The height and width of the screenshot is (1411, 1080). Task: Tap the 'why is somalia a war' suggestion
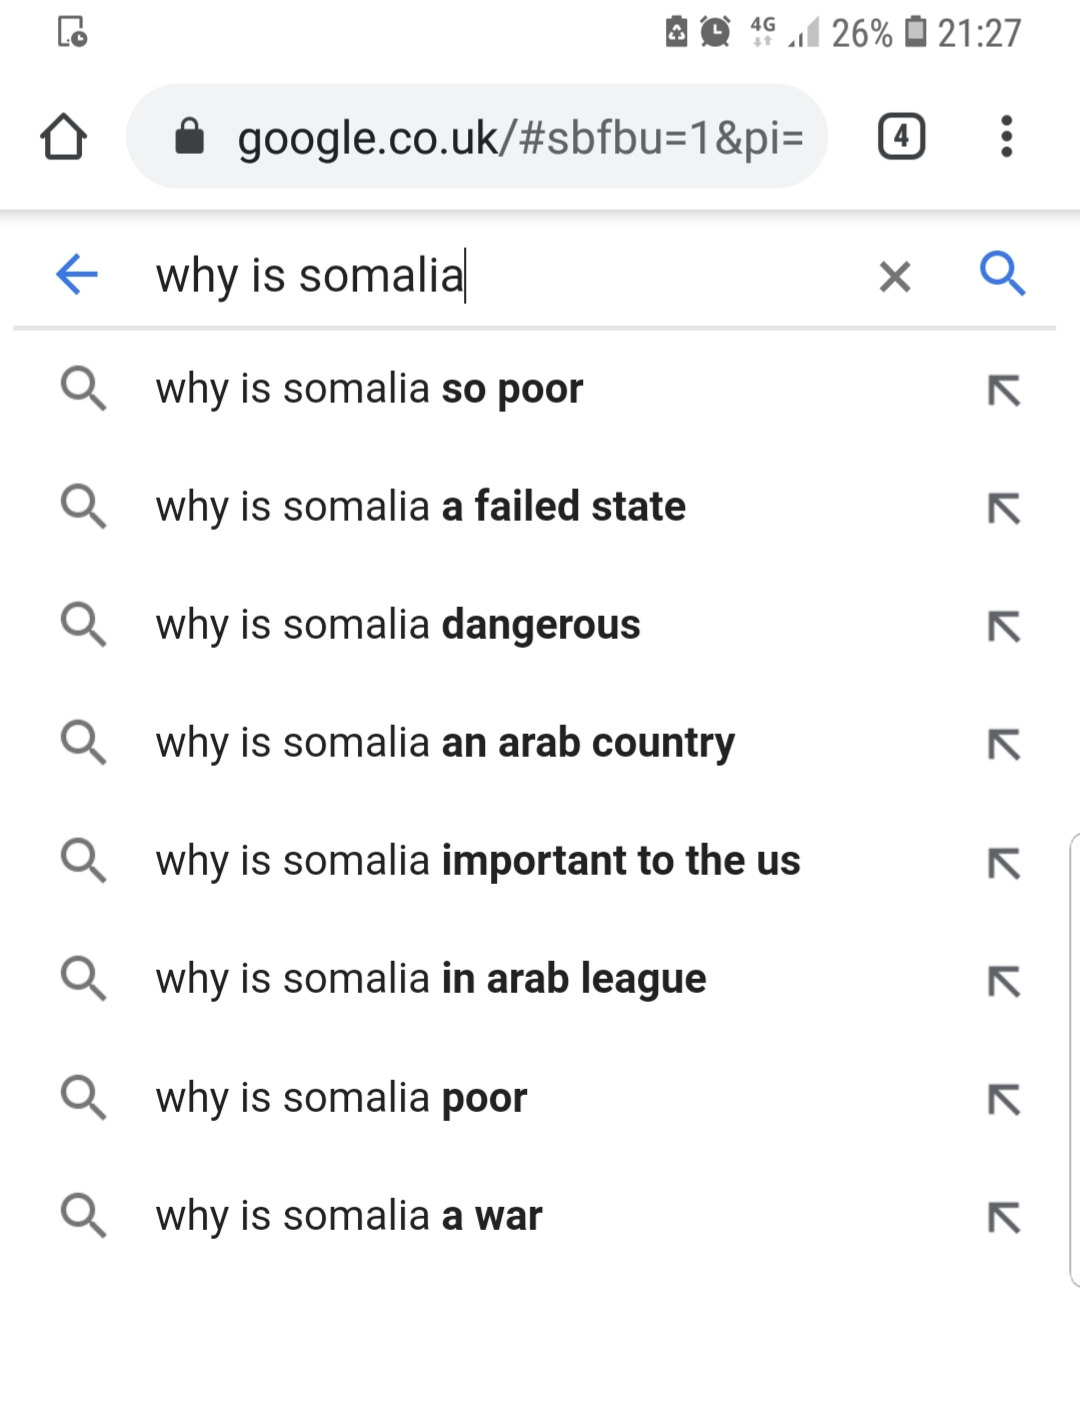pyautogui.click(x=349, y=1216)
